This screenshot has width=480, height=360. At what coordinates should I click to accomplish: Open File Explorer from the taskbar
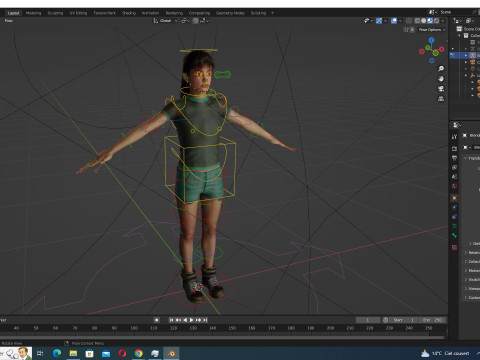pos(73,353)
